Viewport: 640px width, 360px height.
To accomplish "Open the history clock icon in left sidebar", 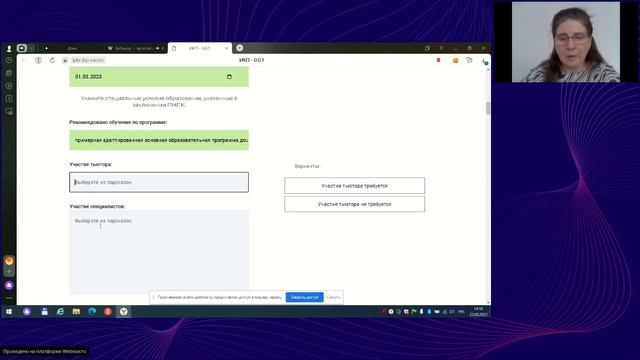I will 9,60.
